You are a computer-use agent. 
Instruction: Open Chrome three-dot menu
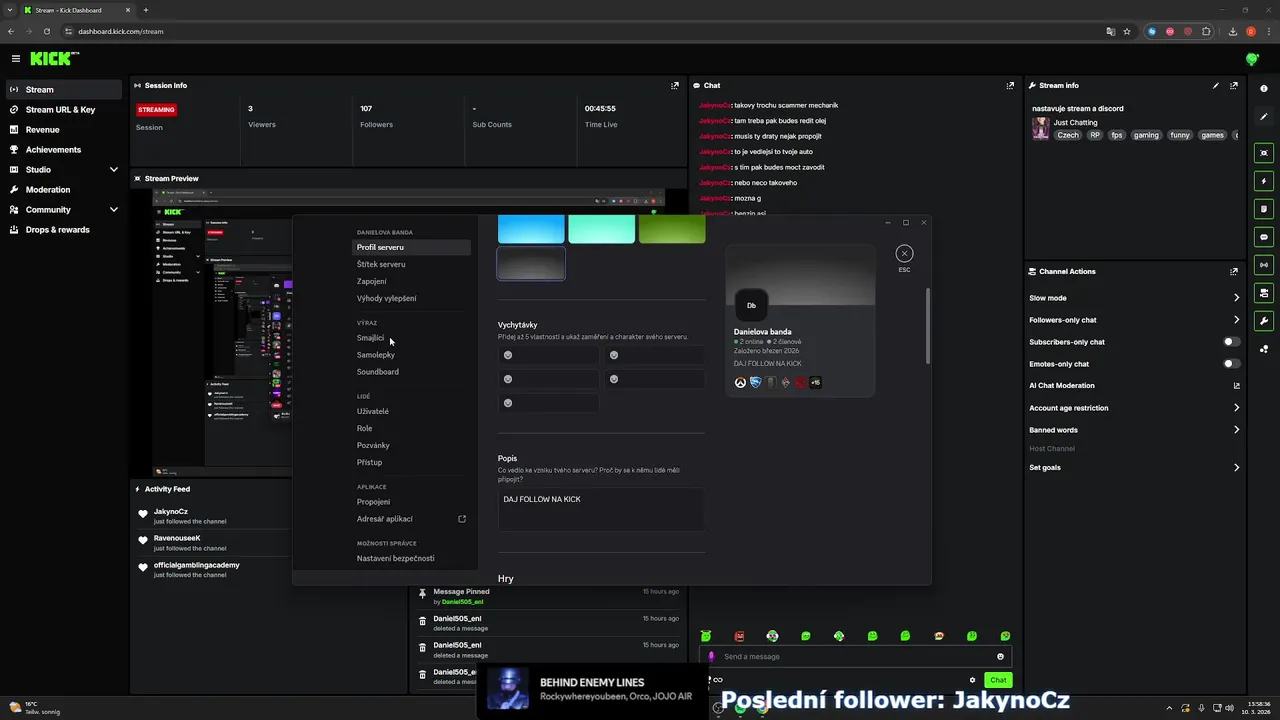1268,31
